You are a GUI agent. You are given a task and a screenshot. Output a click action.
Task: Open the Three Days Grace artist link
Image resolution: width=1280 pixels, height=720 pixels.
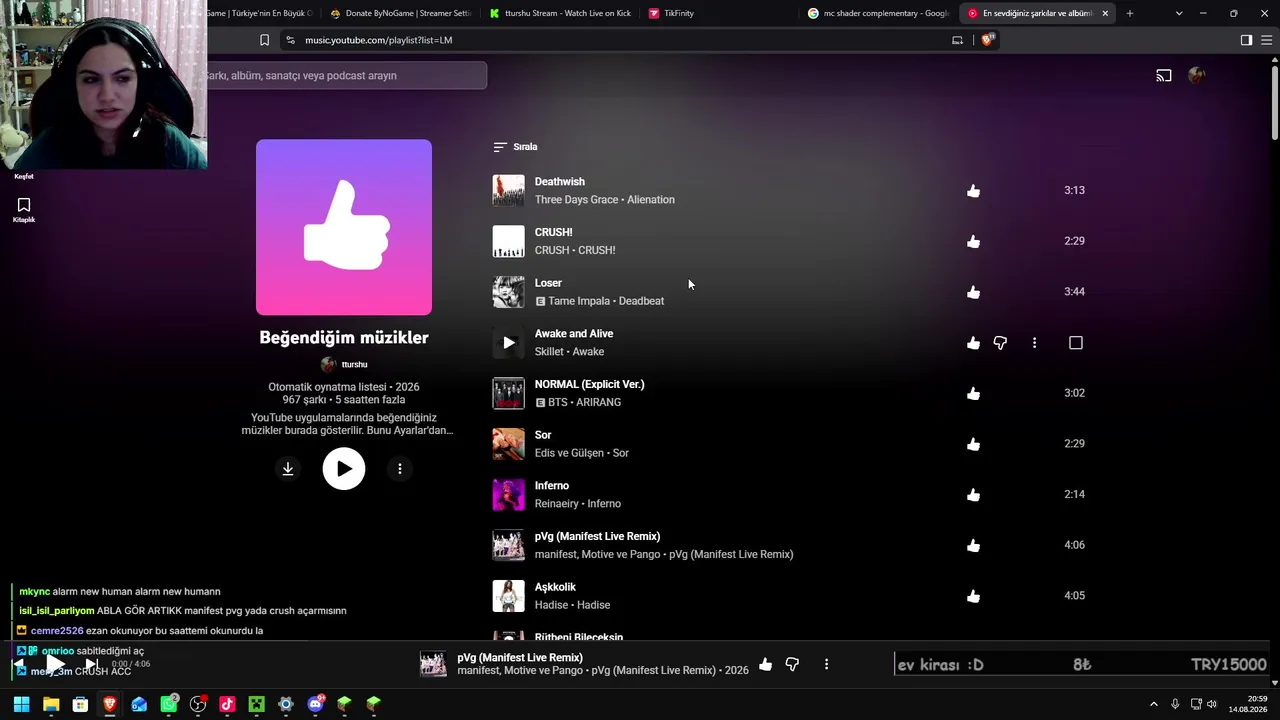[576, 200]
